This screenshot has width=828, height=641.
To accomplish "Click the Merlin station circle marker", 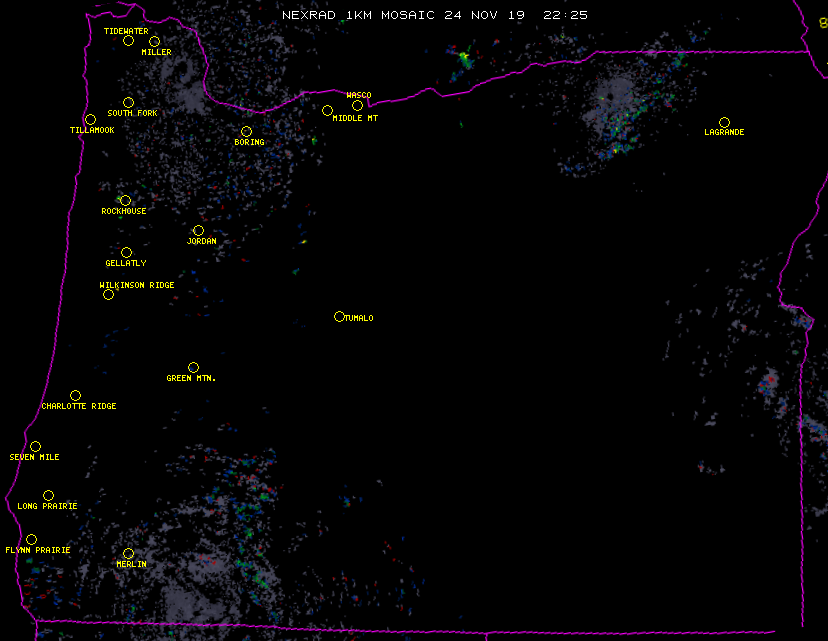I will click(x=128, y=553).
